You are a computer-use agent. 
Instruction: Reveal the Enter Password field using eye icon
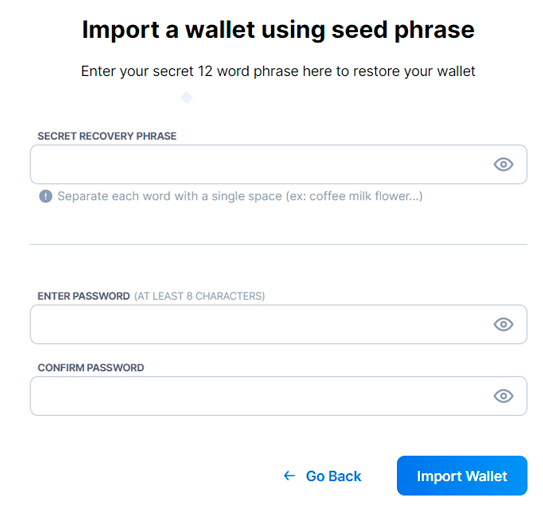coord(503,324)
